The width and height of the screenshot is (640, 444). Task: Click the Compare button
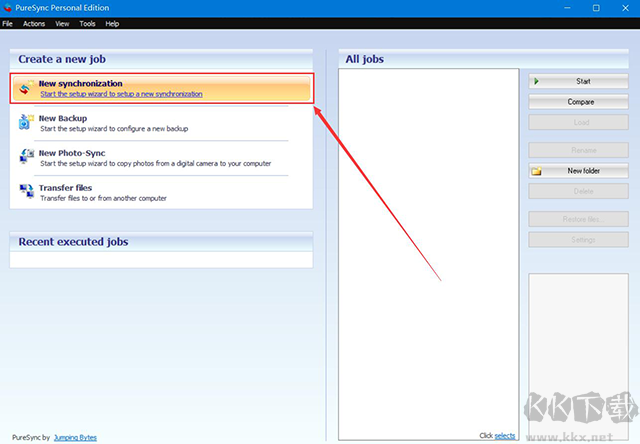point(578,102)
